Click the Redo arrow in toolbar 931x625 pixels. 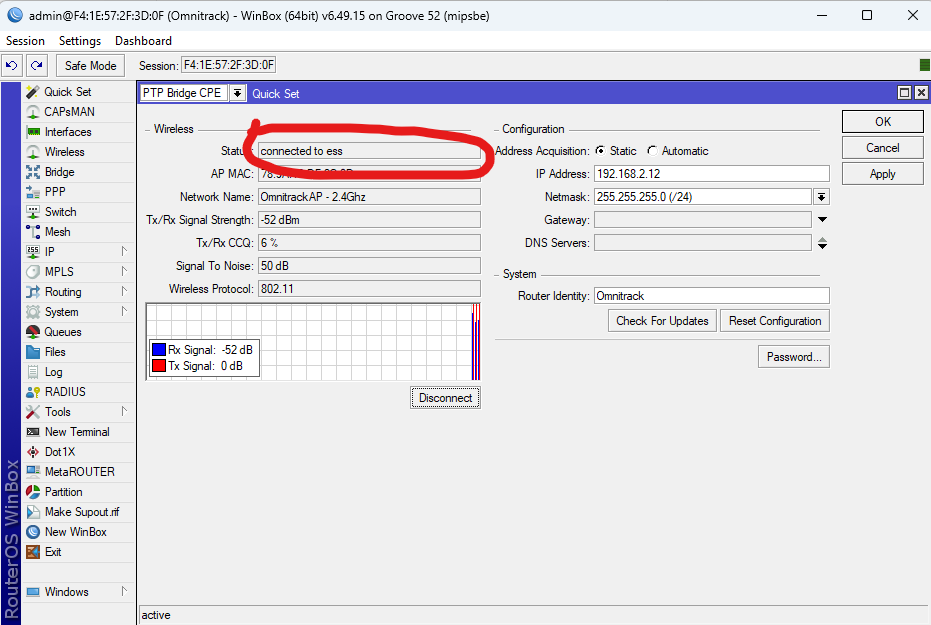(36, 66)
